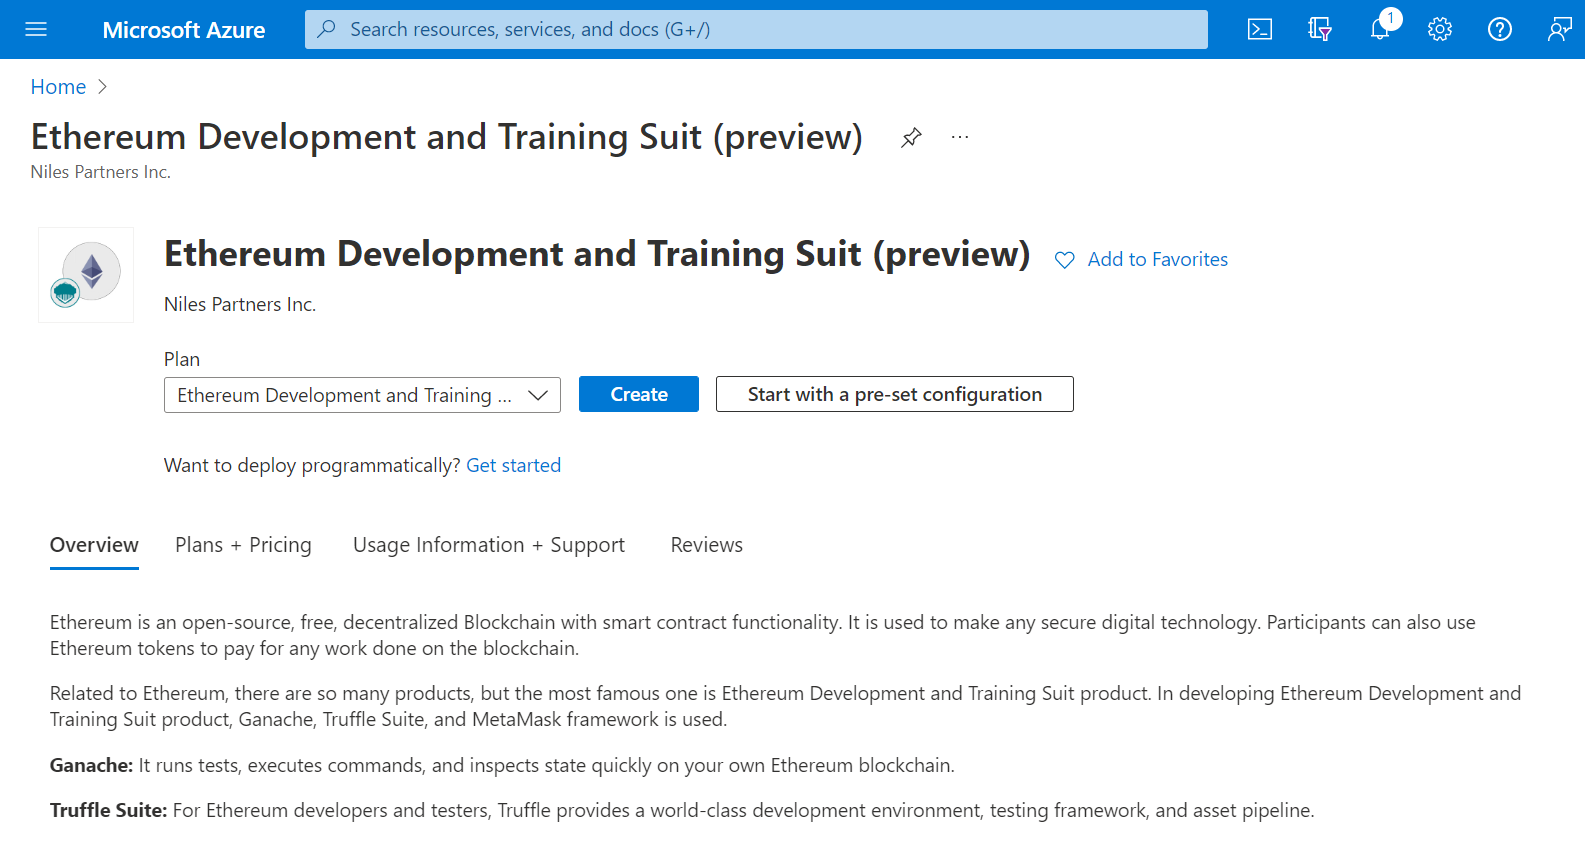Screen dimensions: 1585x844
Task: Open Directories and subscriptions filter icon
Action: point(1320,29)
